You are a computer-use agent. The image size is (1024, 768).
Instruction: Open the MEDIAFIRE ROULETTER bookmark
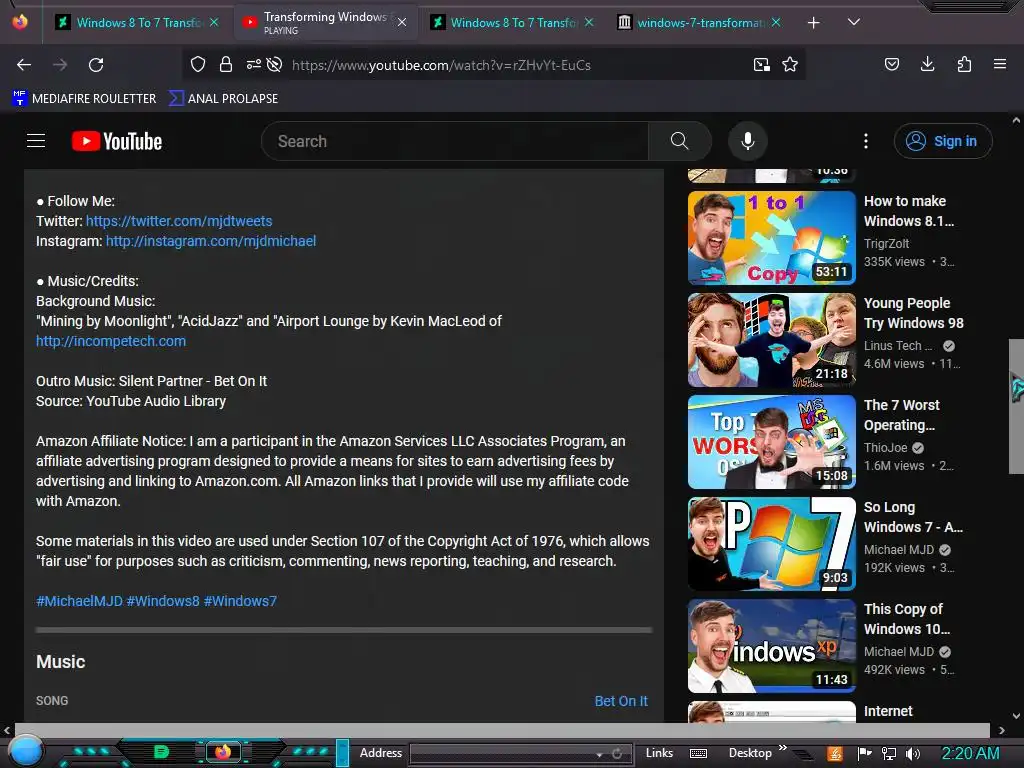[84, 99]
